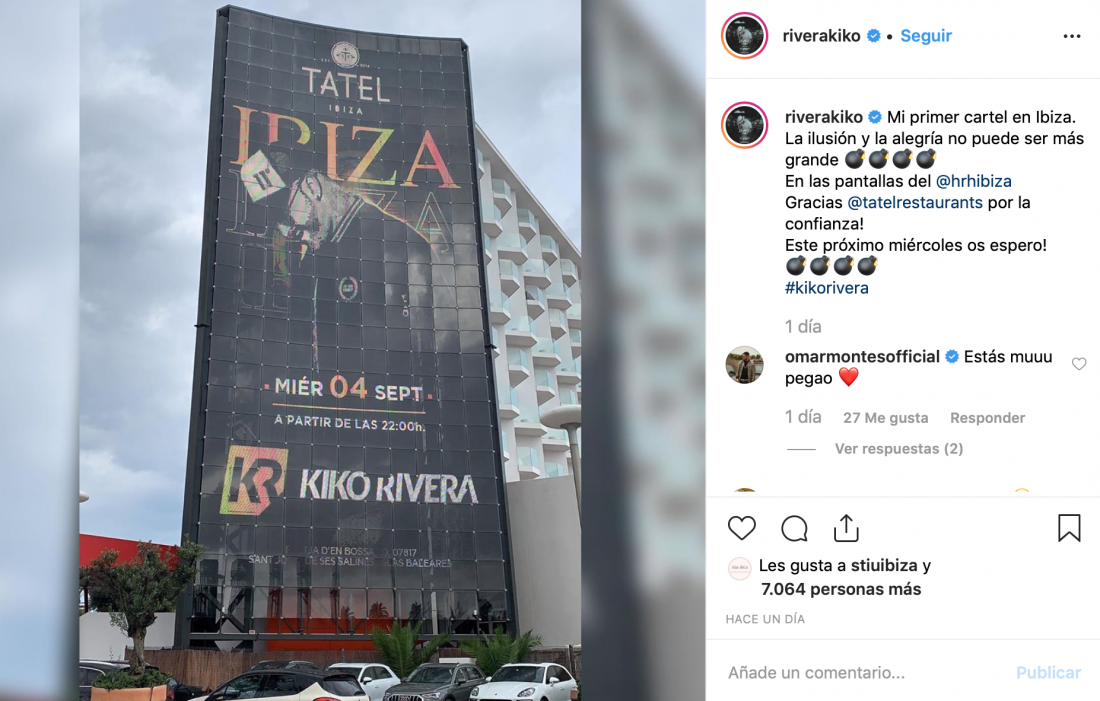Viewport: 1100px width, 701px height.
Task: Open the three-dots more options menu
Action: (x=1072, y=36)
